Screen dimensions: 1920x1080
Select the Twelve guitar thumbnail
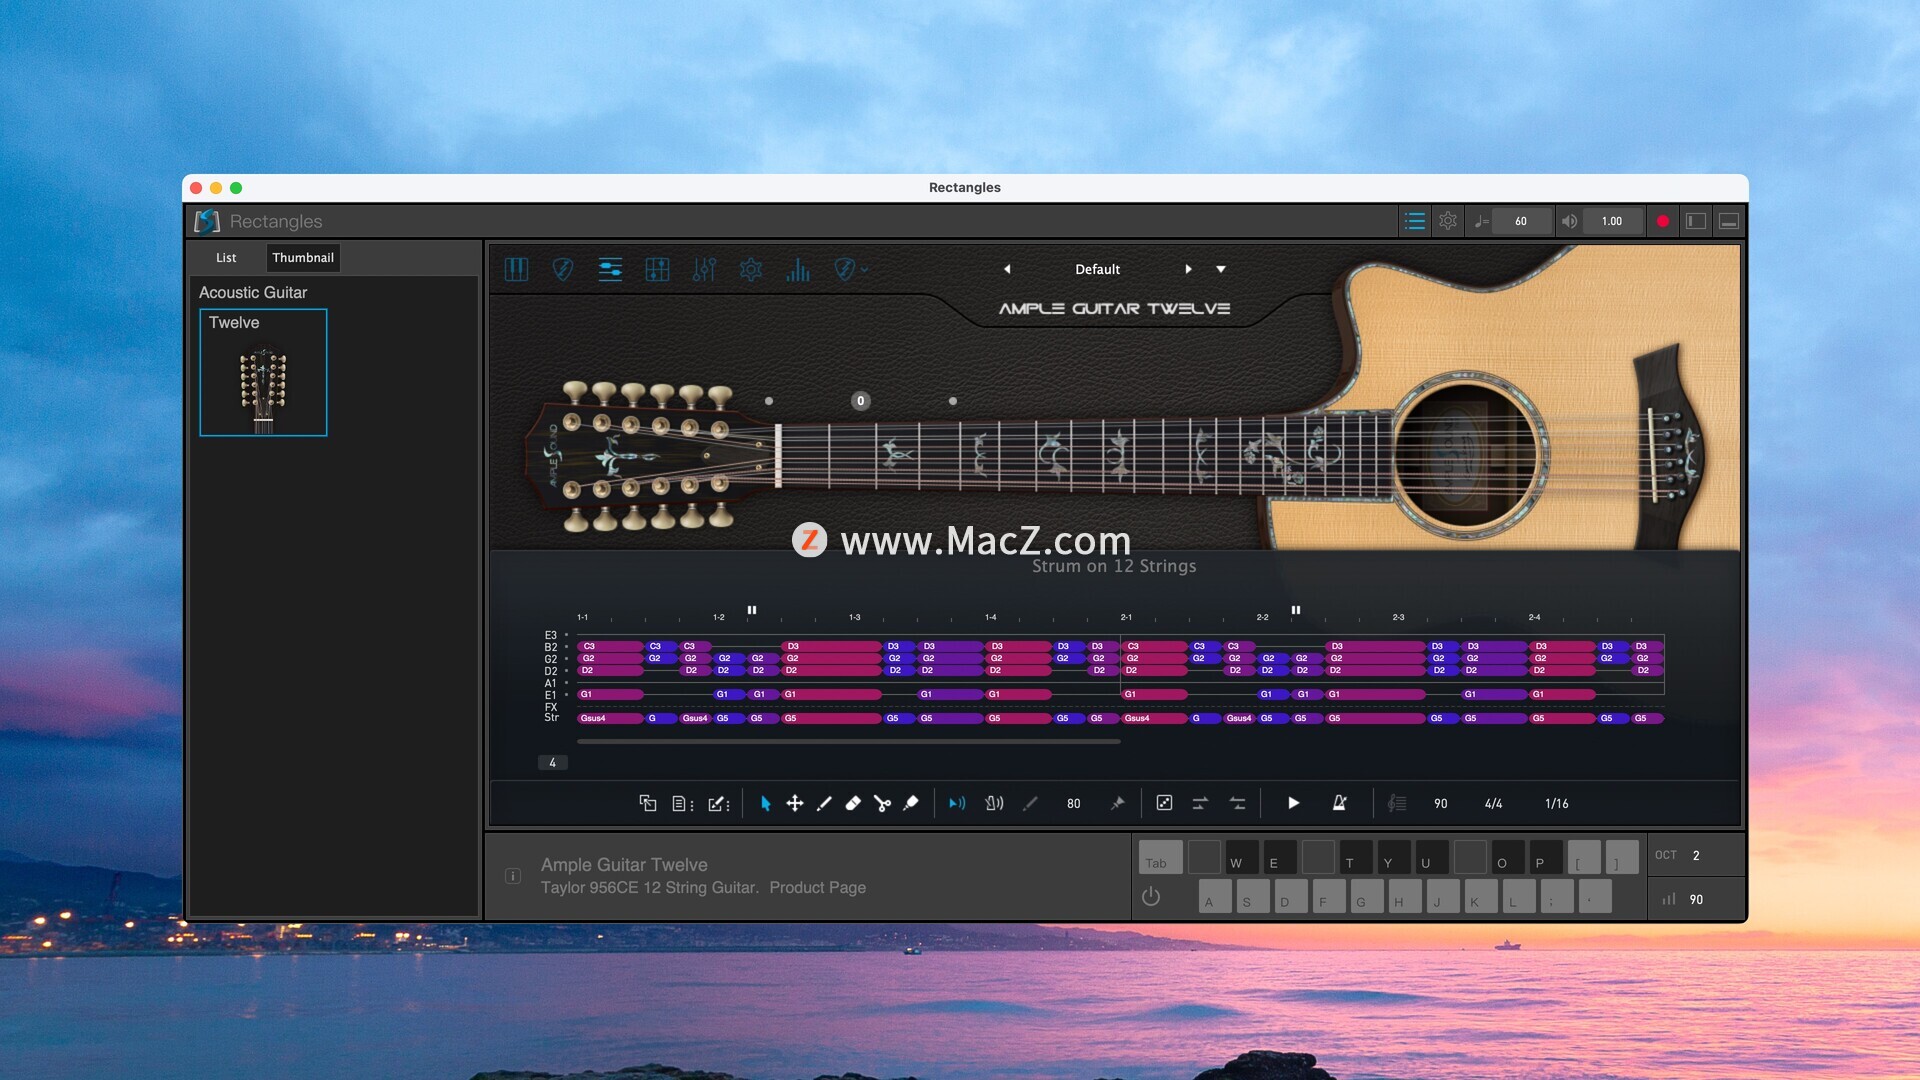click(x=263, y=372)
